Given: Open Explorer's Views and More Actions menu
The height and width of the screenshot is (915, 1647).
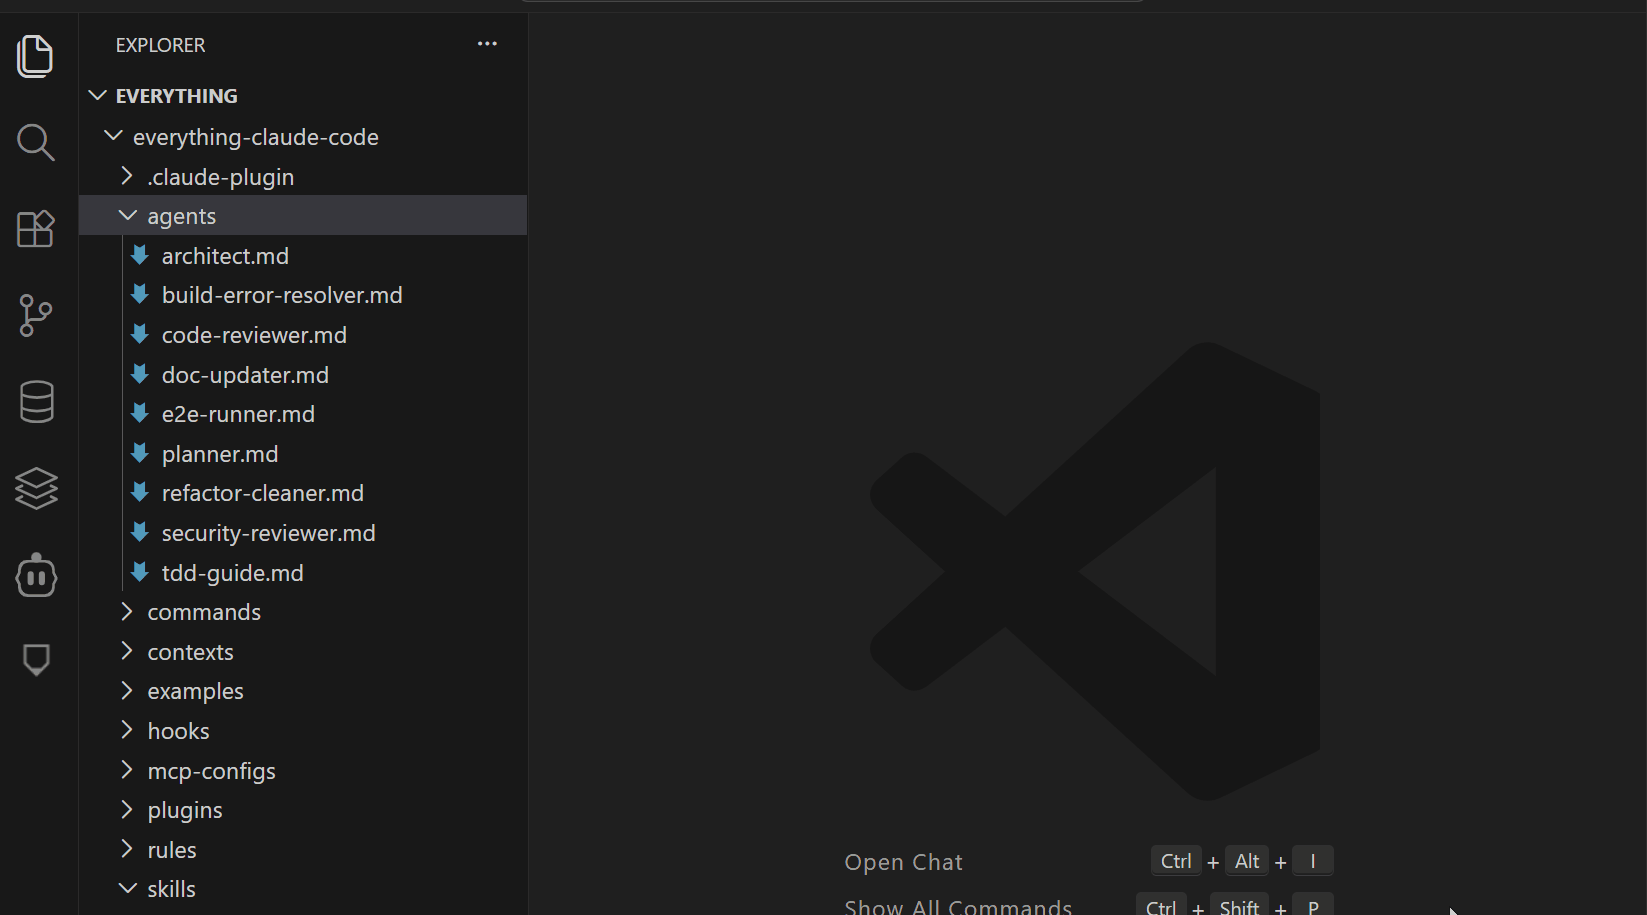Looking at the screenshot, I should [x=487, y=44].
